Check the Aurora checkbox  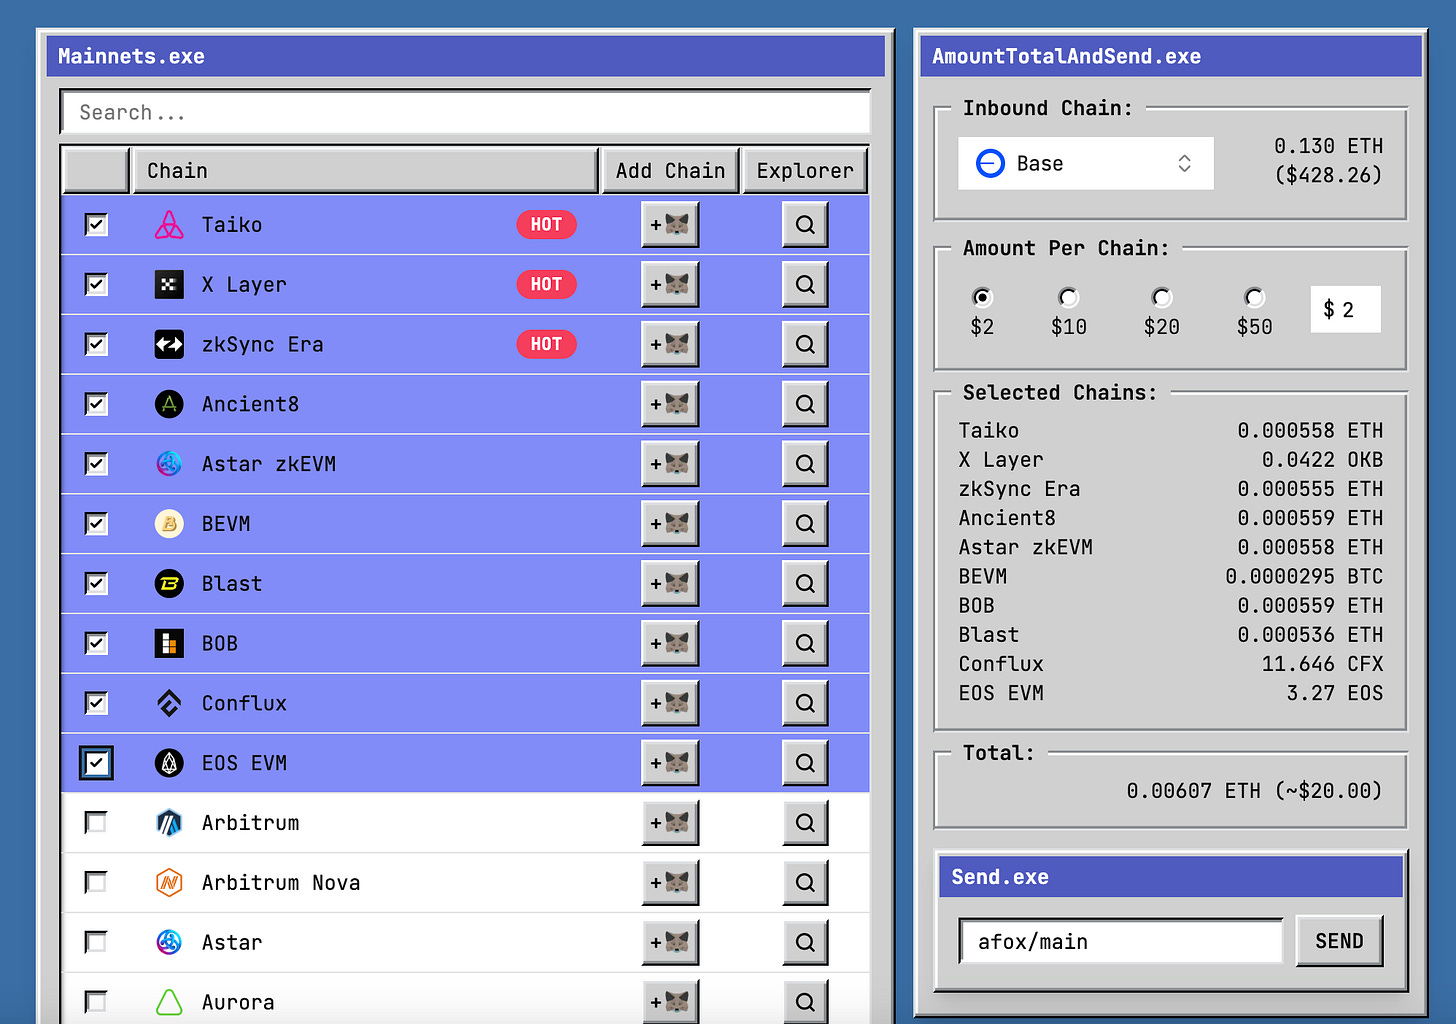96,1002
